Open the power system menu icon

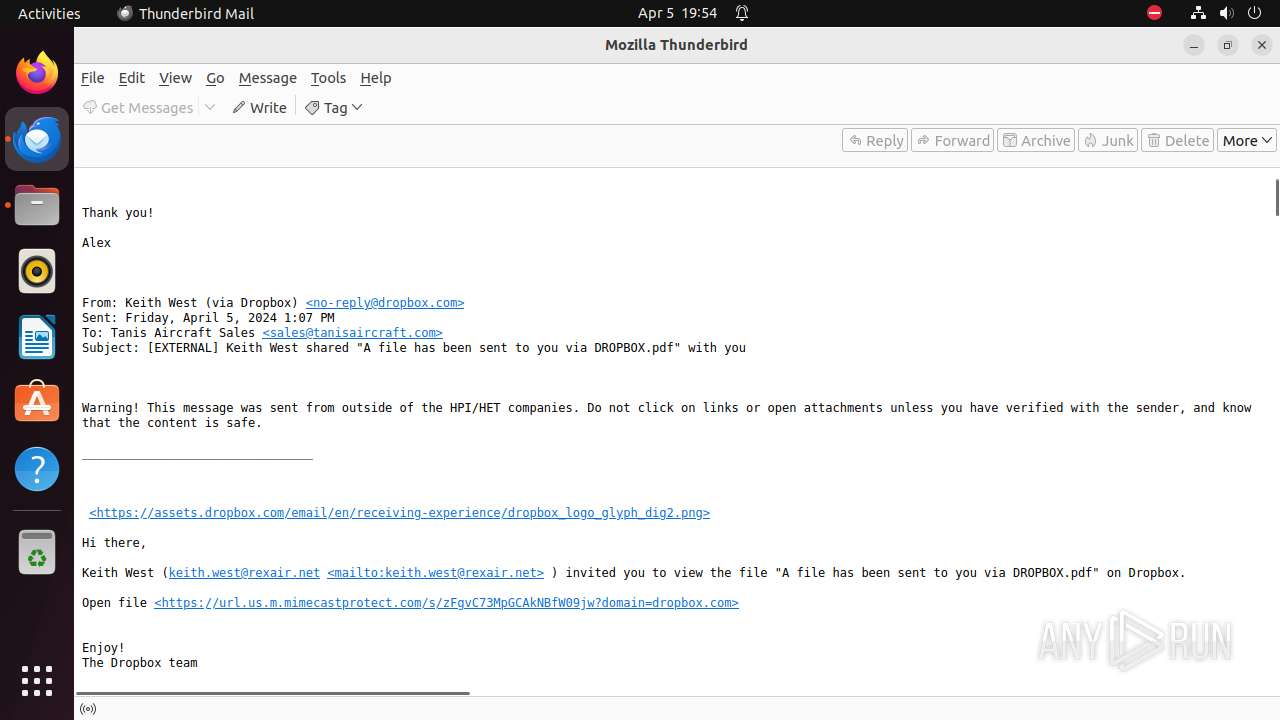(x=1254, y=13)
